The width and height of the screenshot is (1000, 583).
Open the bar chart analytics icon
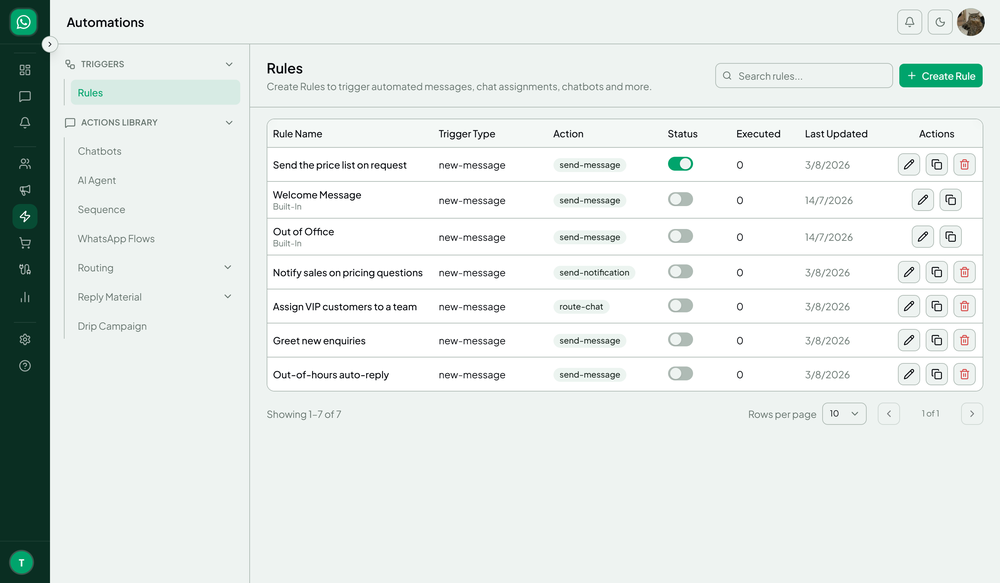[x=25, y=297]
